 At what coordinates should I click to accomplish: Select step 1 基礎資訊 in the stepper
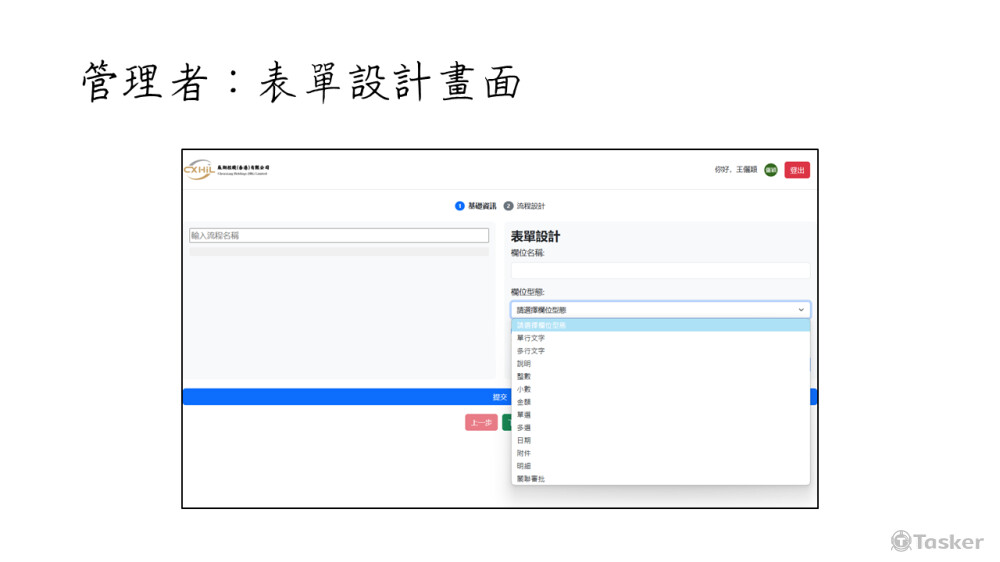pyautogui.click(x=475, y=206)
